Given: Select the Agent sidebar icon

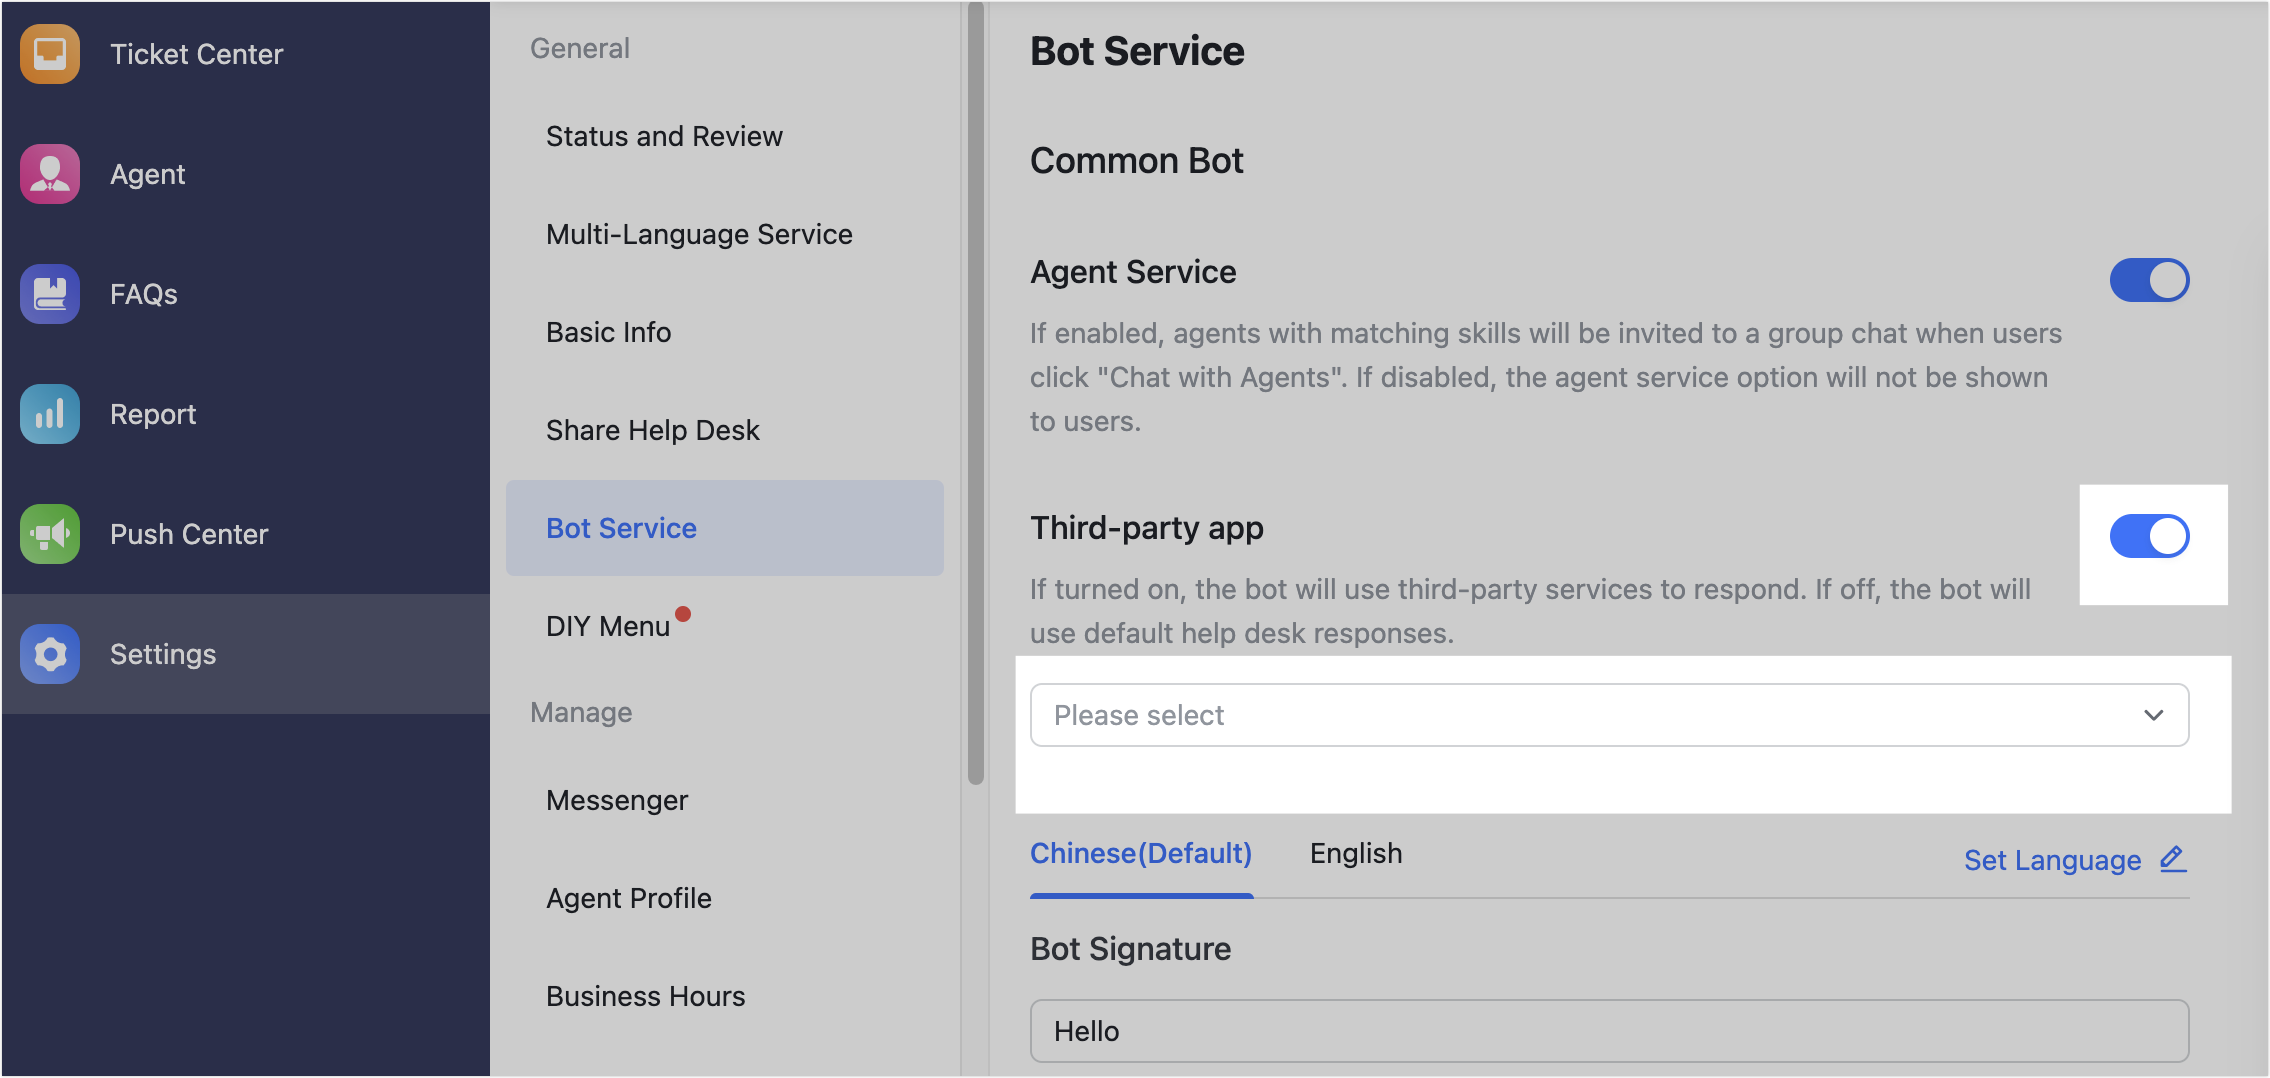Looking at the screenshot, I should pyautogui.click(x=48, y=173).
